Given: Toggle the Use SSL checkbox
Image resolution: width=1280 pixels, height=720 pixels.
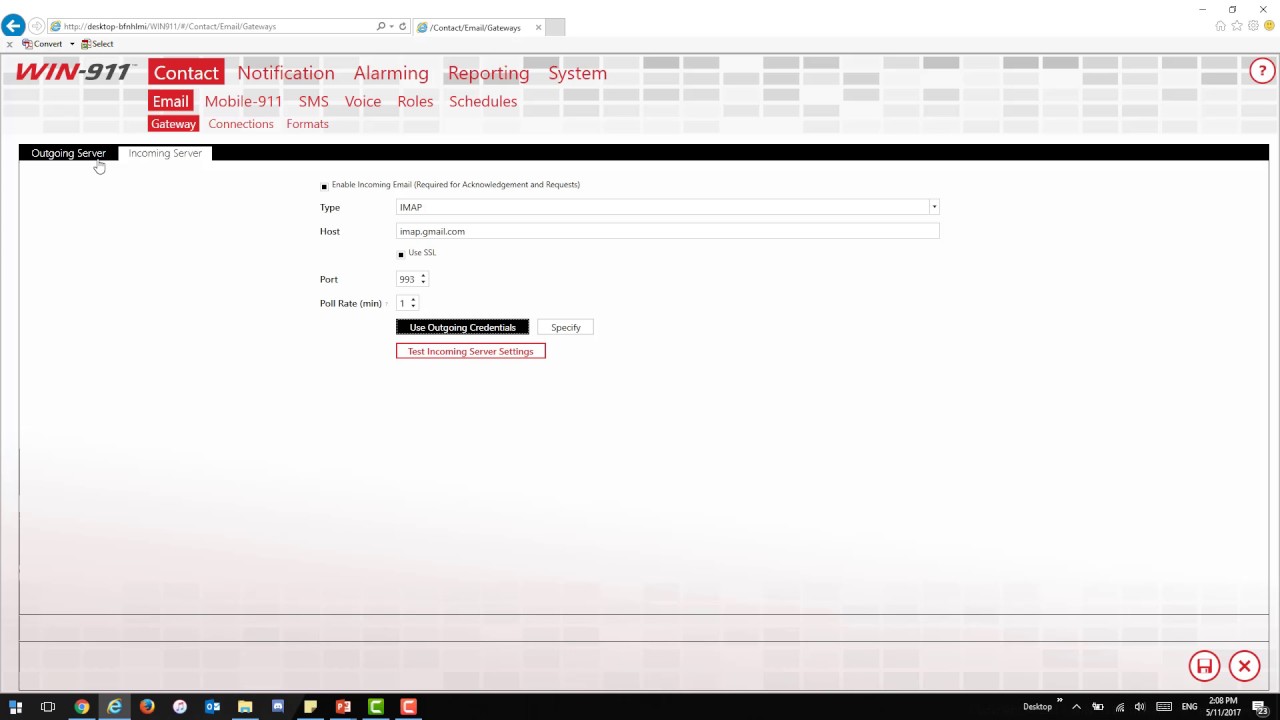Looking at the screenshot, I should click(401, 254).
